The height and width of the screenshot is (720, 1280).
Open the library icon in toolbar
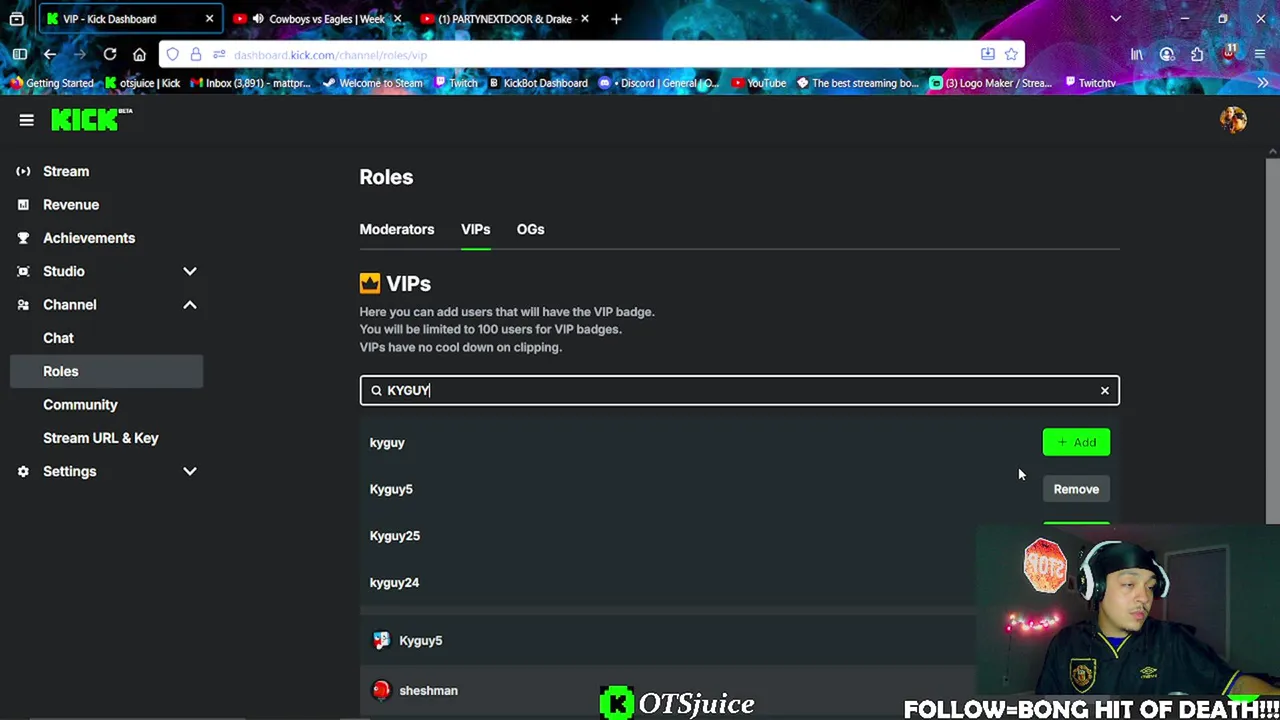(1137, 54)
